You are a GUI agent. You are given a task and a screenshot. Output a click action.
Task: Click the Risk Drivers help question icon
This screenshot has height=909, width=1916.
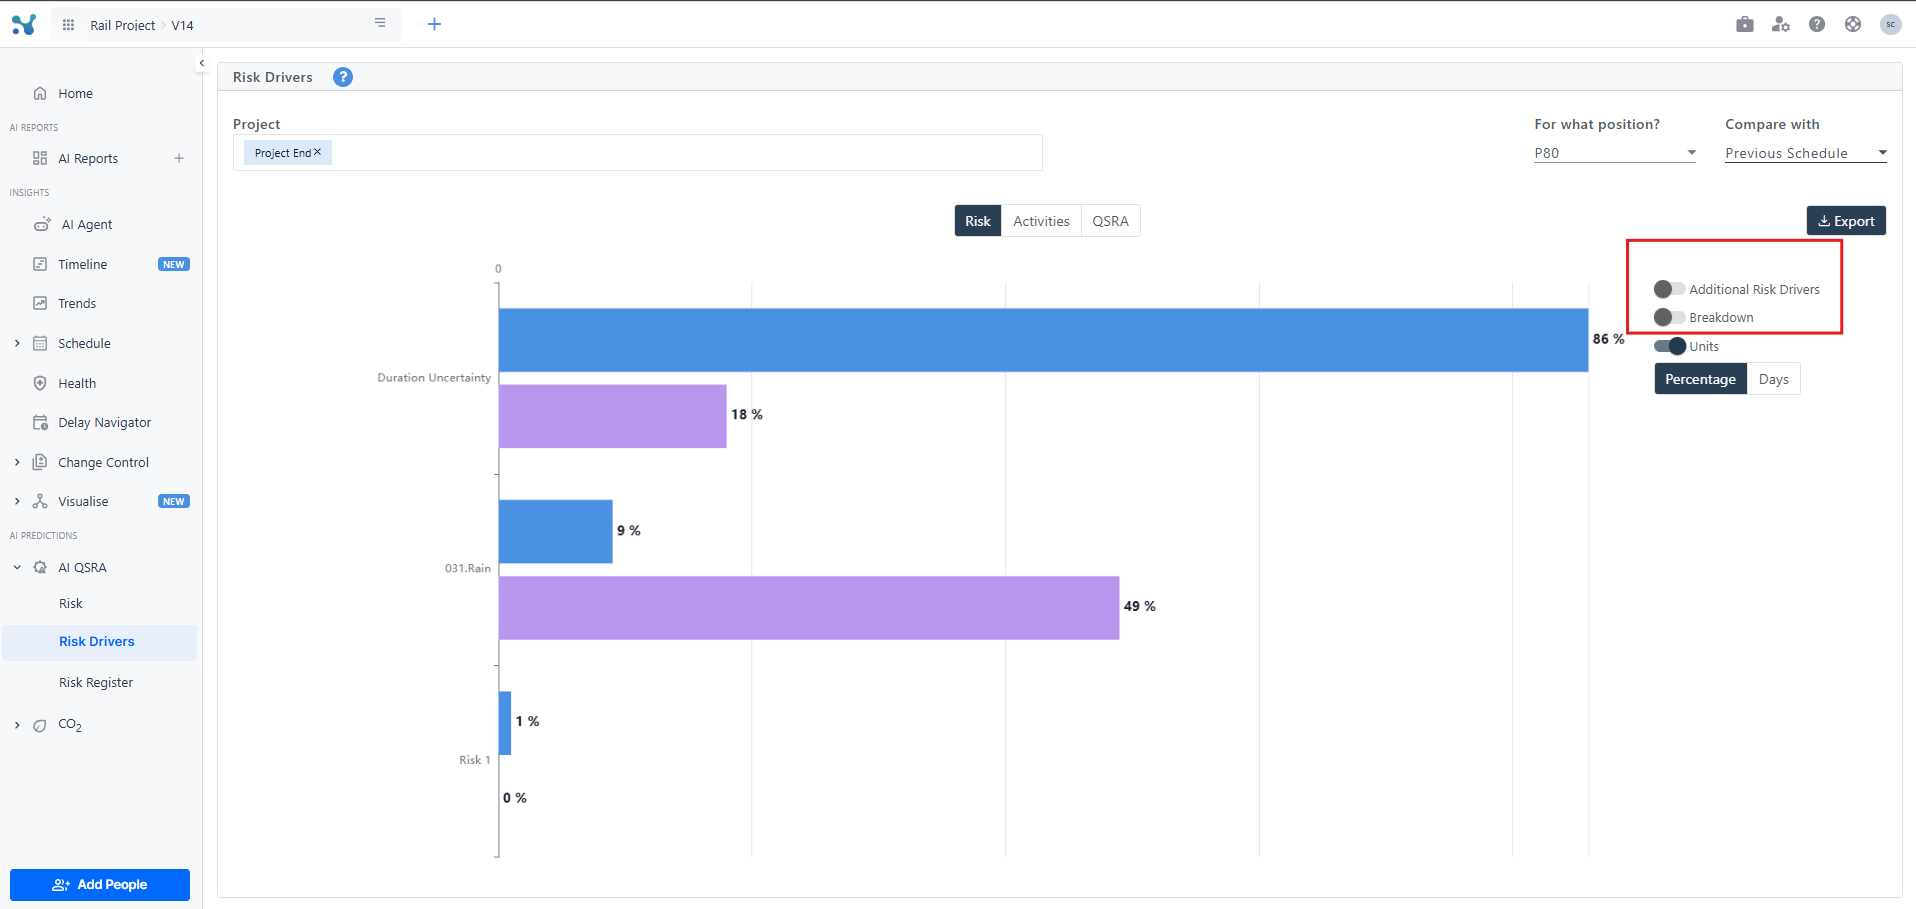tap(343, 77)
